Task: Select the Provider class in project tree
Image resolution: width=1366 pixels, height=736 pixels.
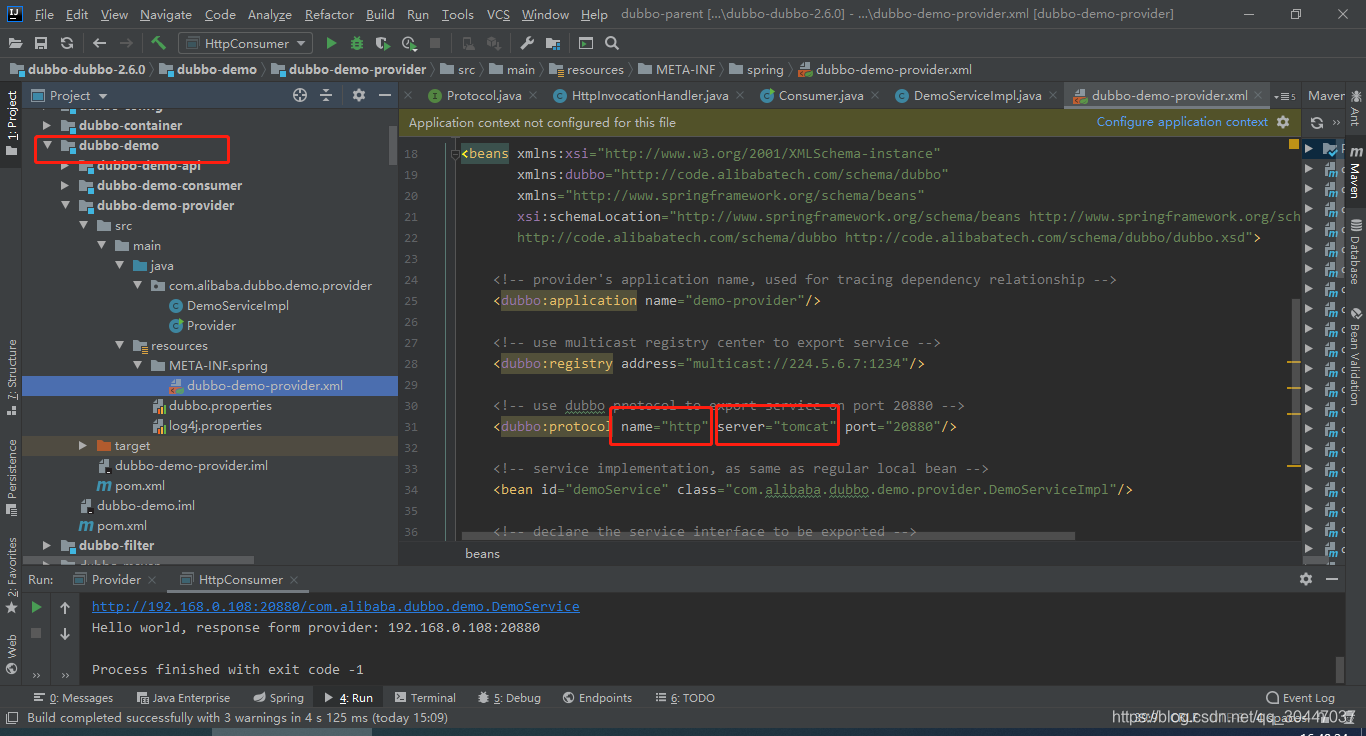Action: [x=211, y=325]
